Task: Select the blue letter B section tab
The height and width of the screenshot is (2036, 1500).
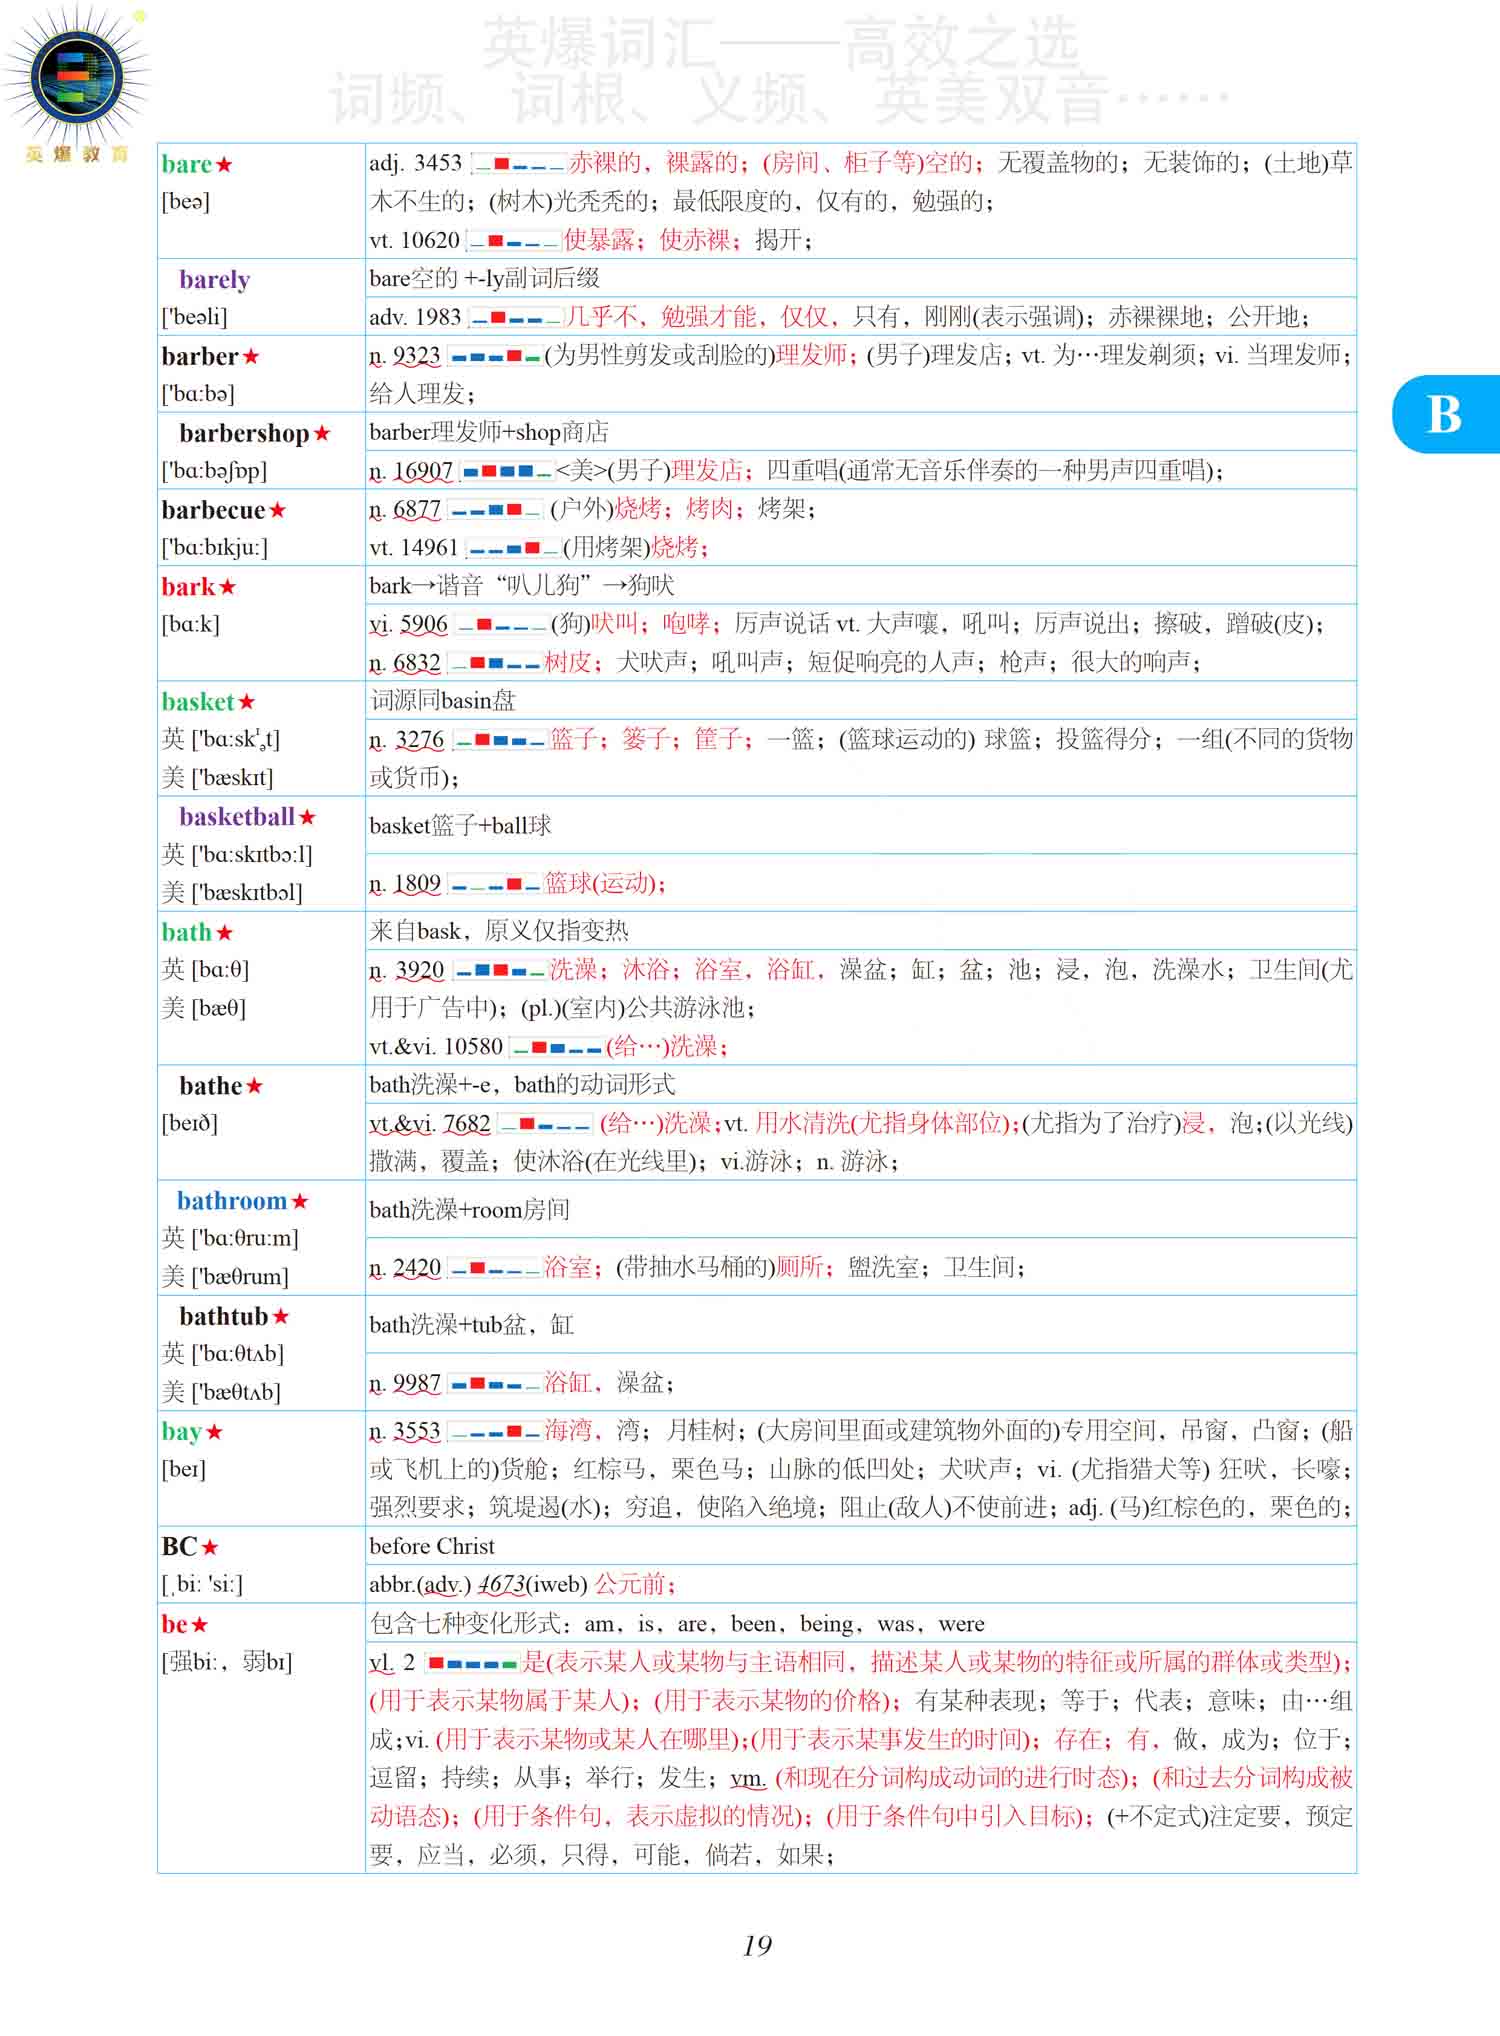Action: [x=1445, y=415]
